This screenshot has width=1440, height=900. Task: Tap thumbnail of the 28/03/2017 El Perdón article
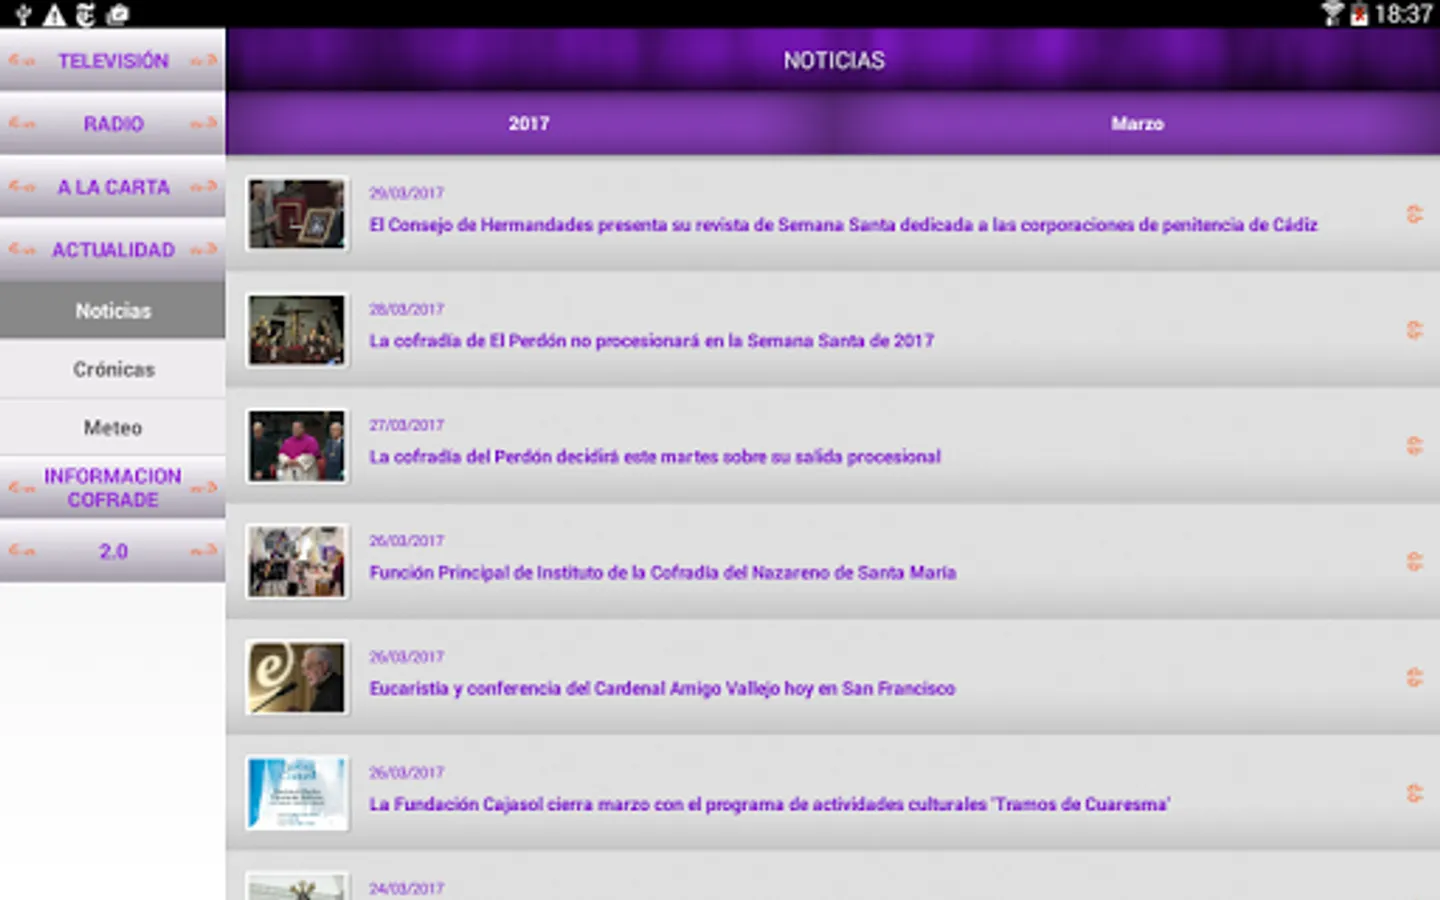pos(297,330)
